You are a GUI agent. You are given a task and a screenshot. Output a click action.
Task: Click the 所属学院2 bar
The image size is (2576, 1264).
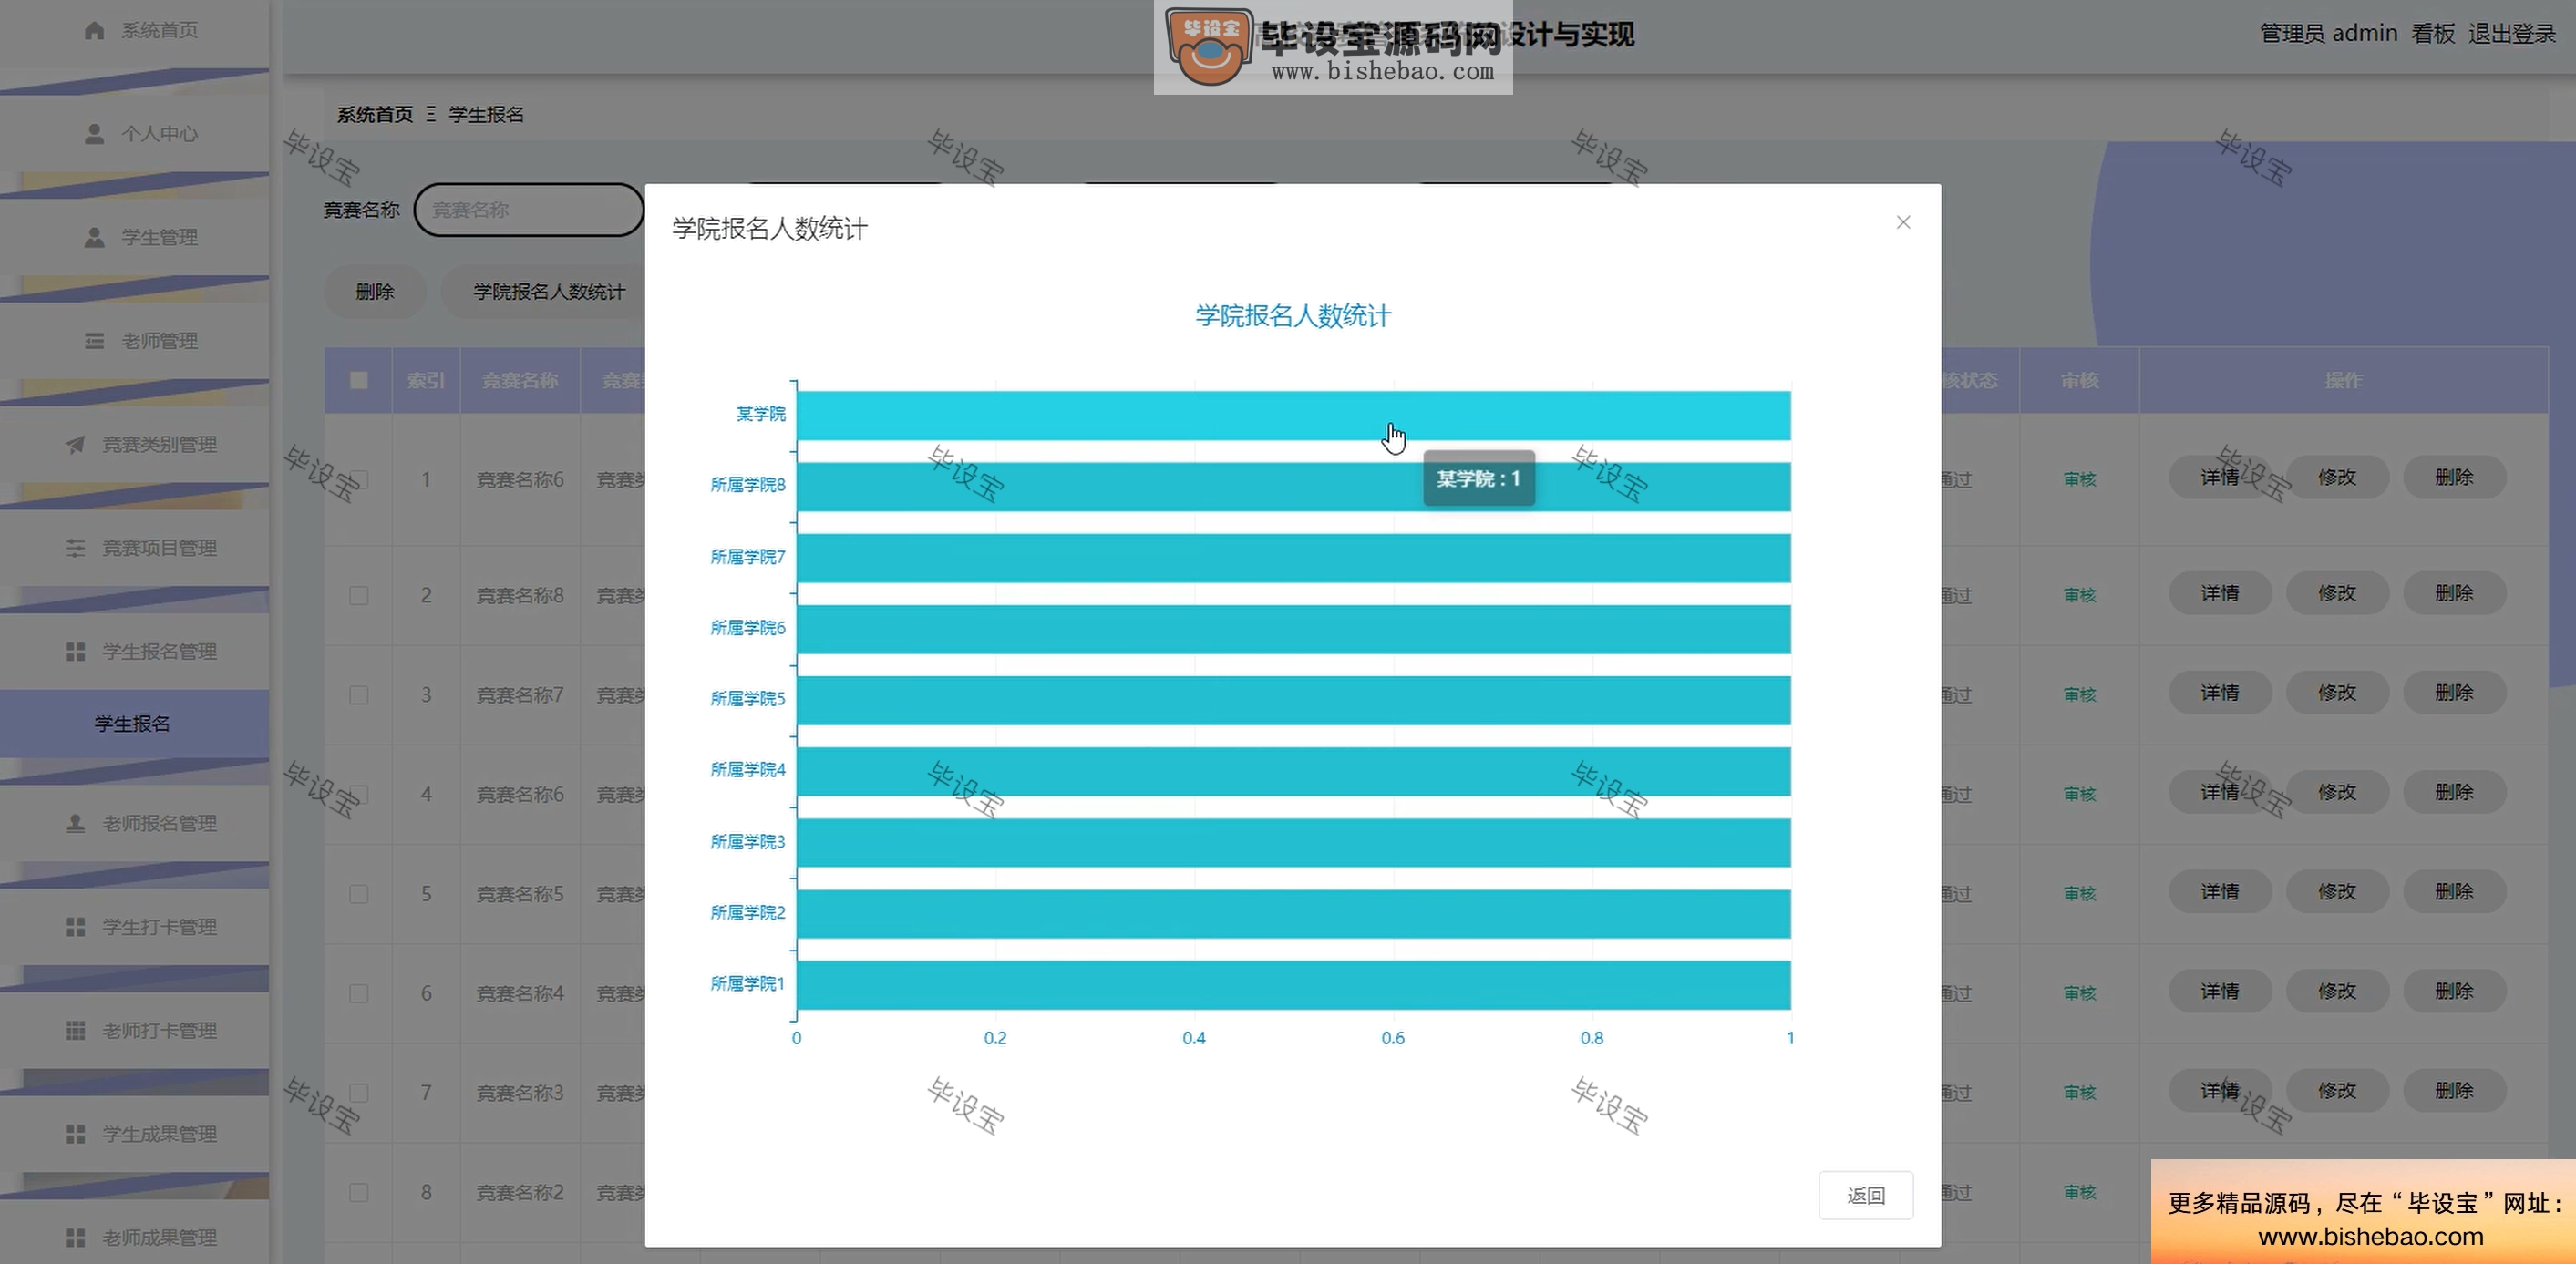1293,914
